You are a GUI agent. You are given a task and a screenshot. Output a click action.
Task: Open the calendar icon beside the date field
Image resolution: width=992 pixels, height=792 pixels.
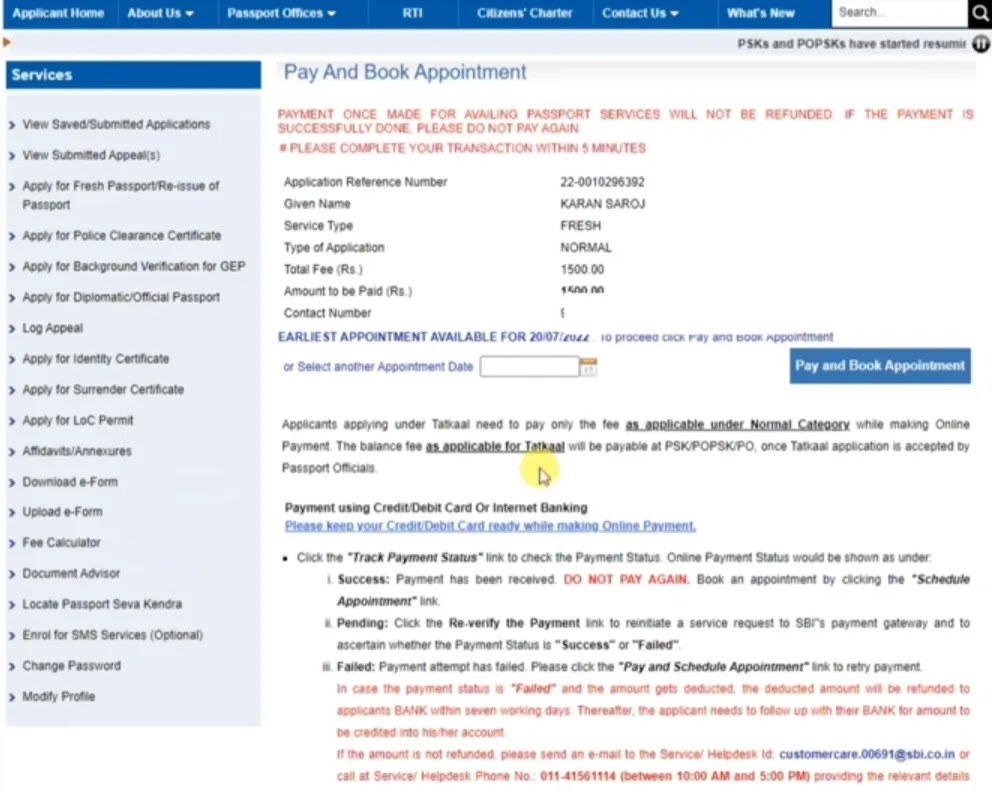(588, 366)
